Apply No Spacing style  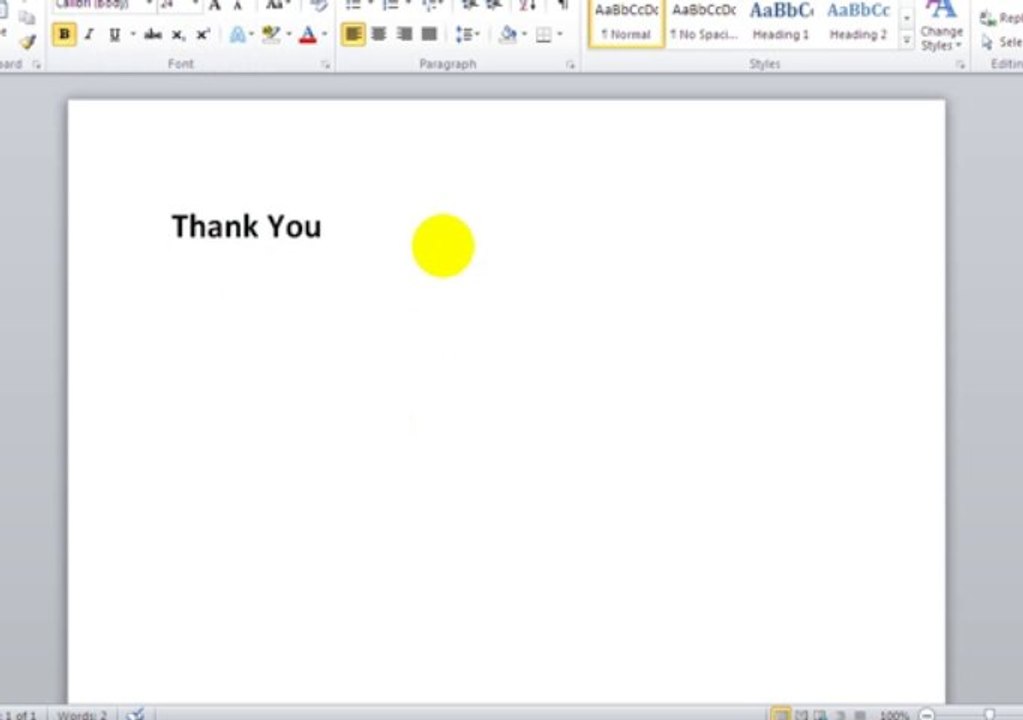point(704,23)
